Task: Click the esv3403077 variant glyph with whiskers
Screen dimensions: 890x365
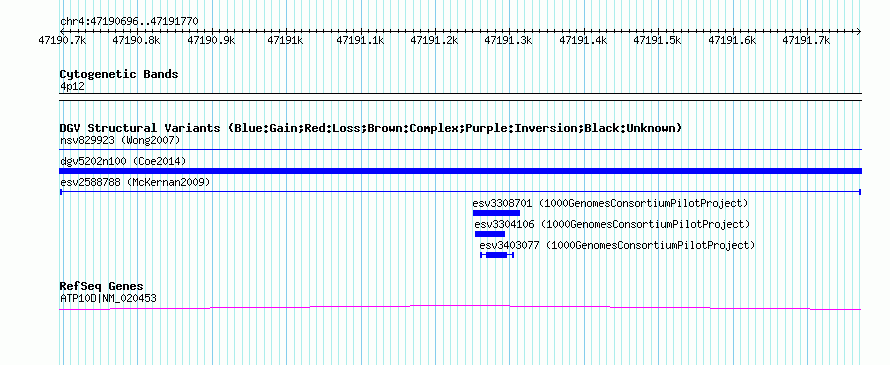Action: [x=497, y=255]
